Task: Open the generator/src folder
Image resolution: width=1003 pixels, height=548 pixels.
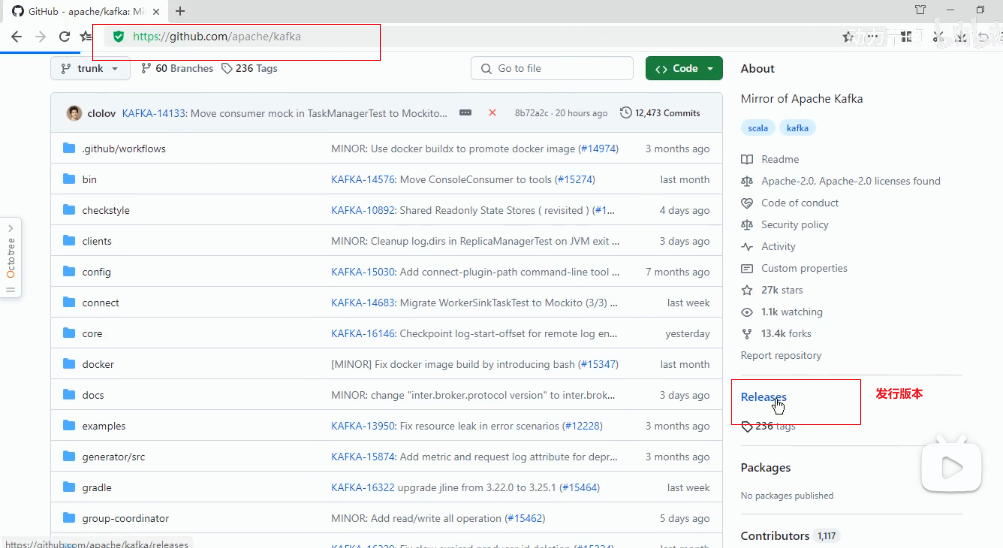Action: coord(113,457)
